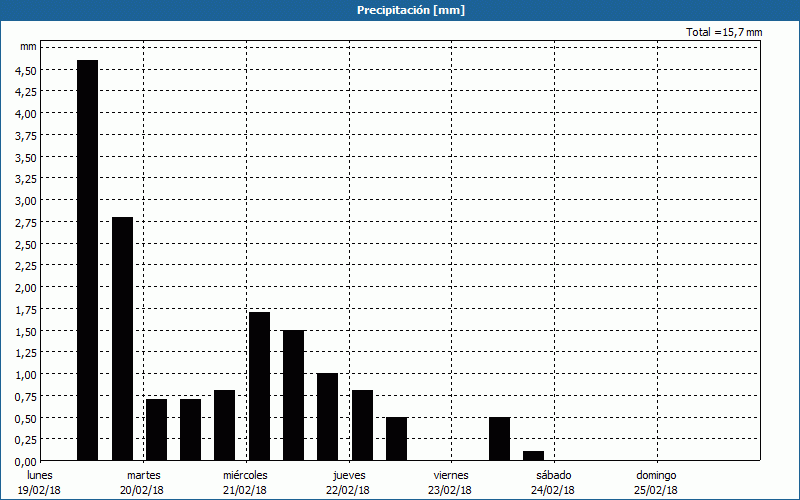Click the miércoles 21/02/18 axis label
This screenshot has height=500, width=800.
(245, 482)
